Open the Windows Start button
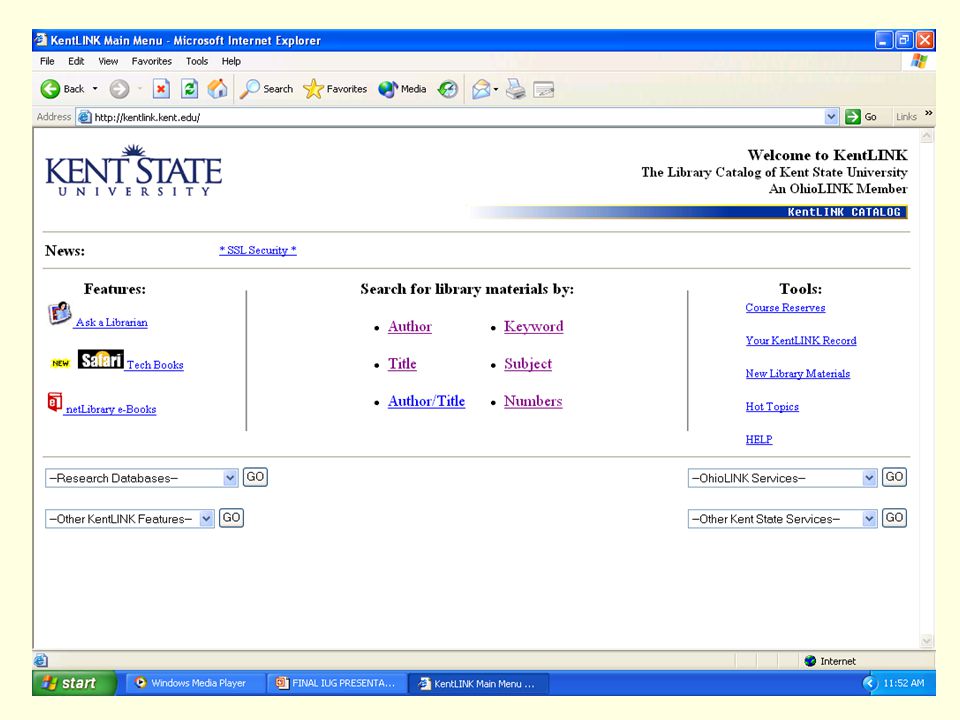960x720 pixels. [74, 683]
